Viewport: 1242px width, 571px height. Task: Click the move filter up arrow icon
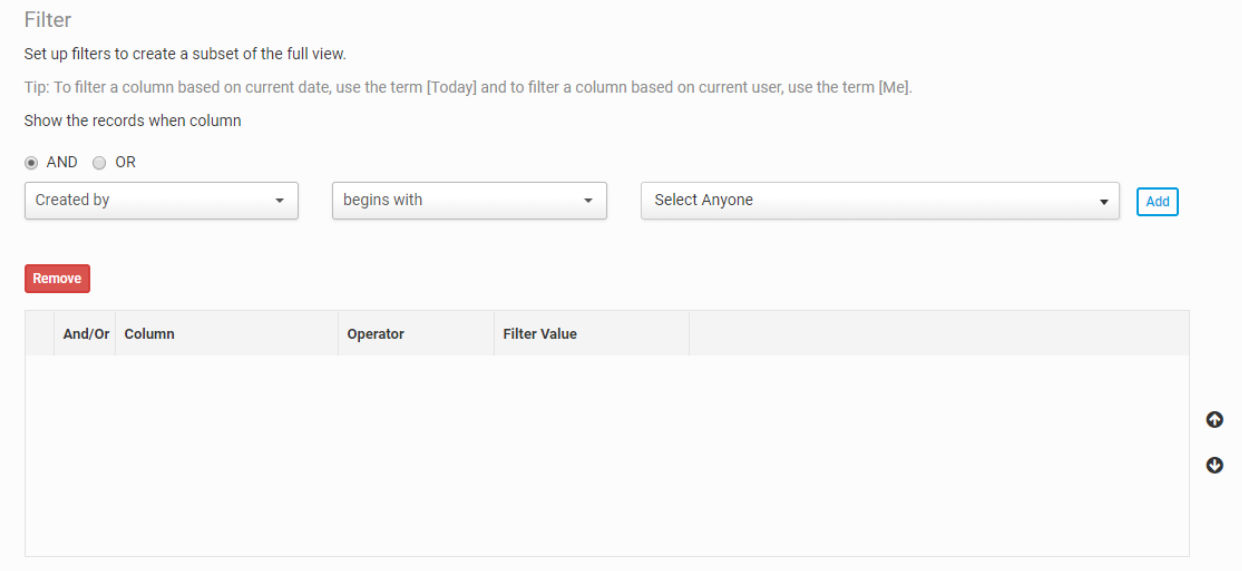point(1214,420)
